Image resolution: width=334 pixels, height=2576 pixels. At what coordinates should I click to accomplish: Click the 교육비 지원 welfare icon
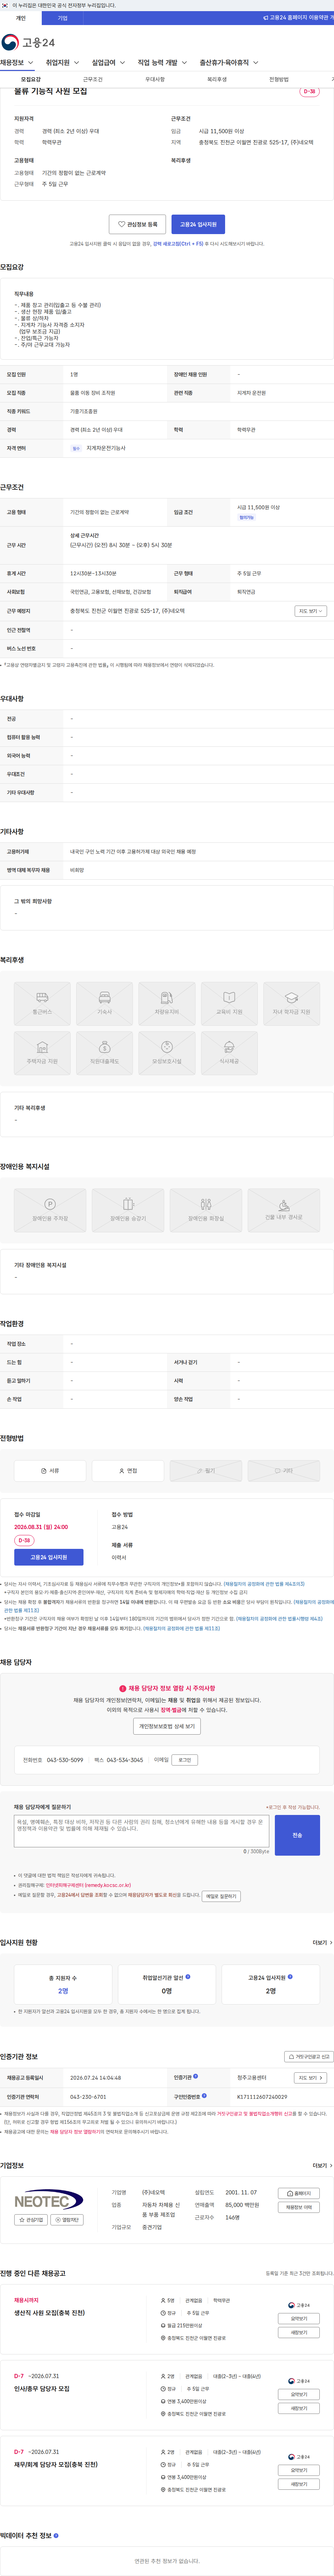pyautogui.click(x=229, y=1003)
